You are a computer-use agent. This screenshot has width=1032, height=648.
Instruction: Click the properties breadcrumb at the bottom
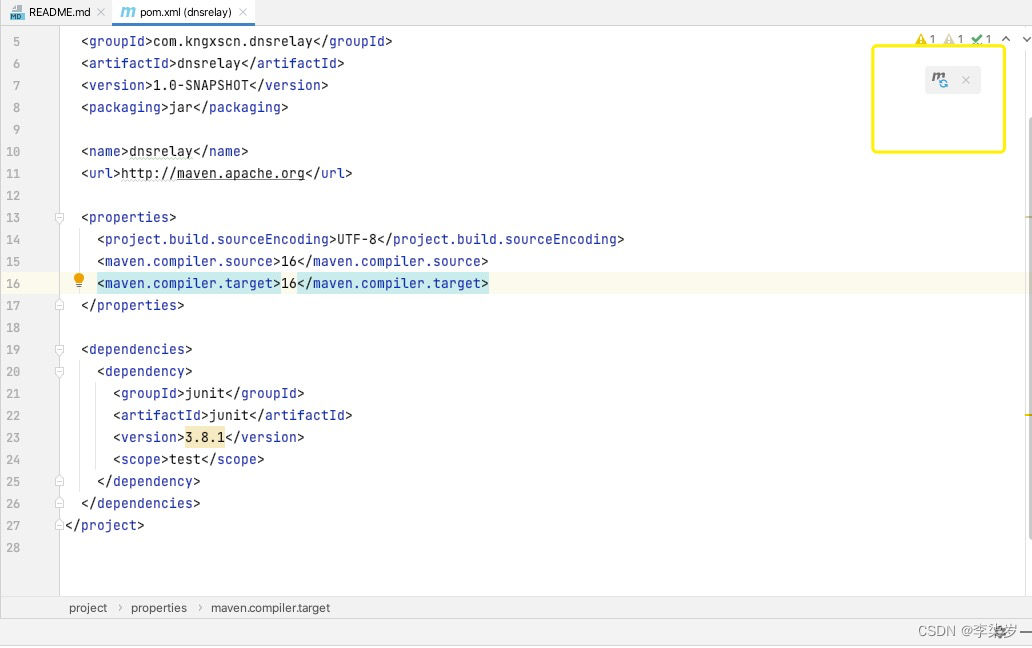coord(159,607)
